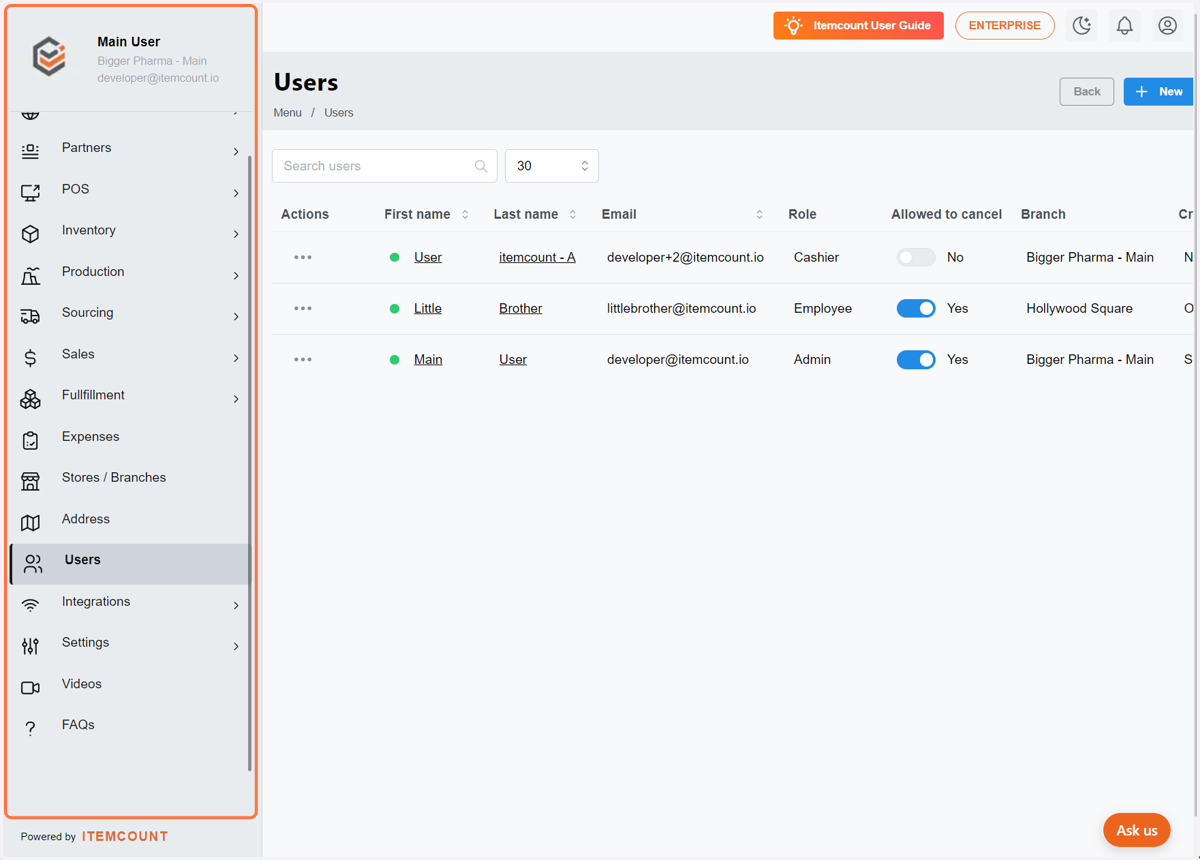Toggle dark mode moon icon
This screenshot has height=860, width=1200.
tap(1082, 26)
